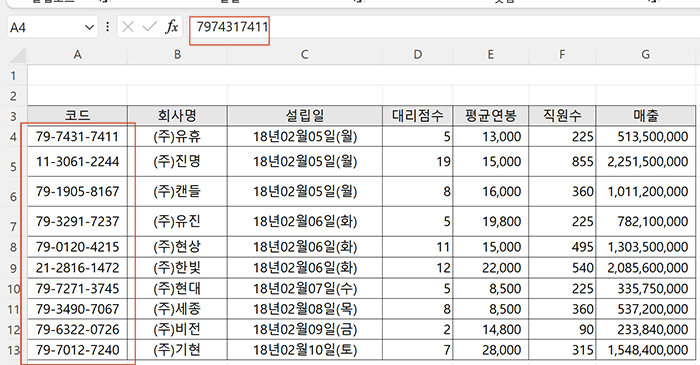This screenshot has height=365, width=700.
Task: Click the 대리점수 header cell
Action: pyautogui.click(x=417, y=116)
